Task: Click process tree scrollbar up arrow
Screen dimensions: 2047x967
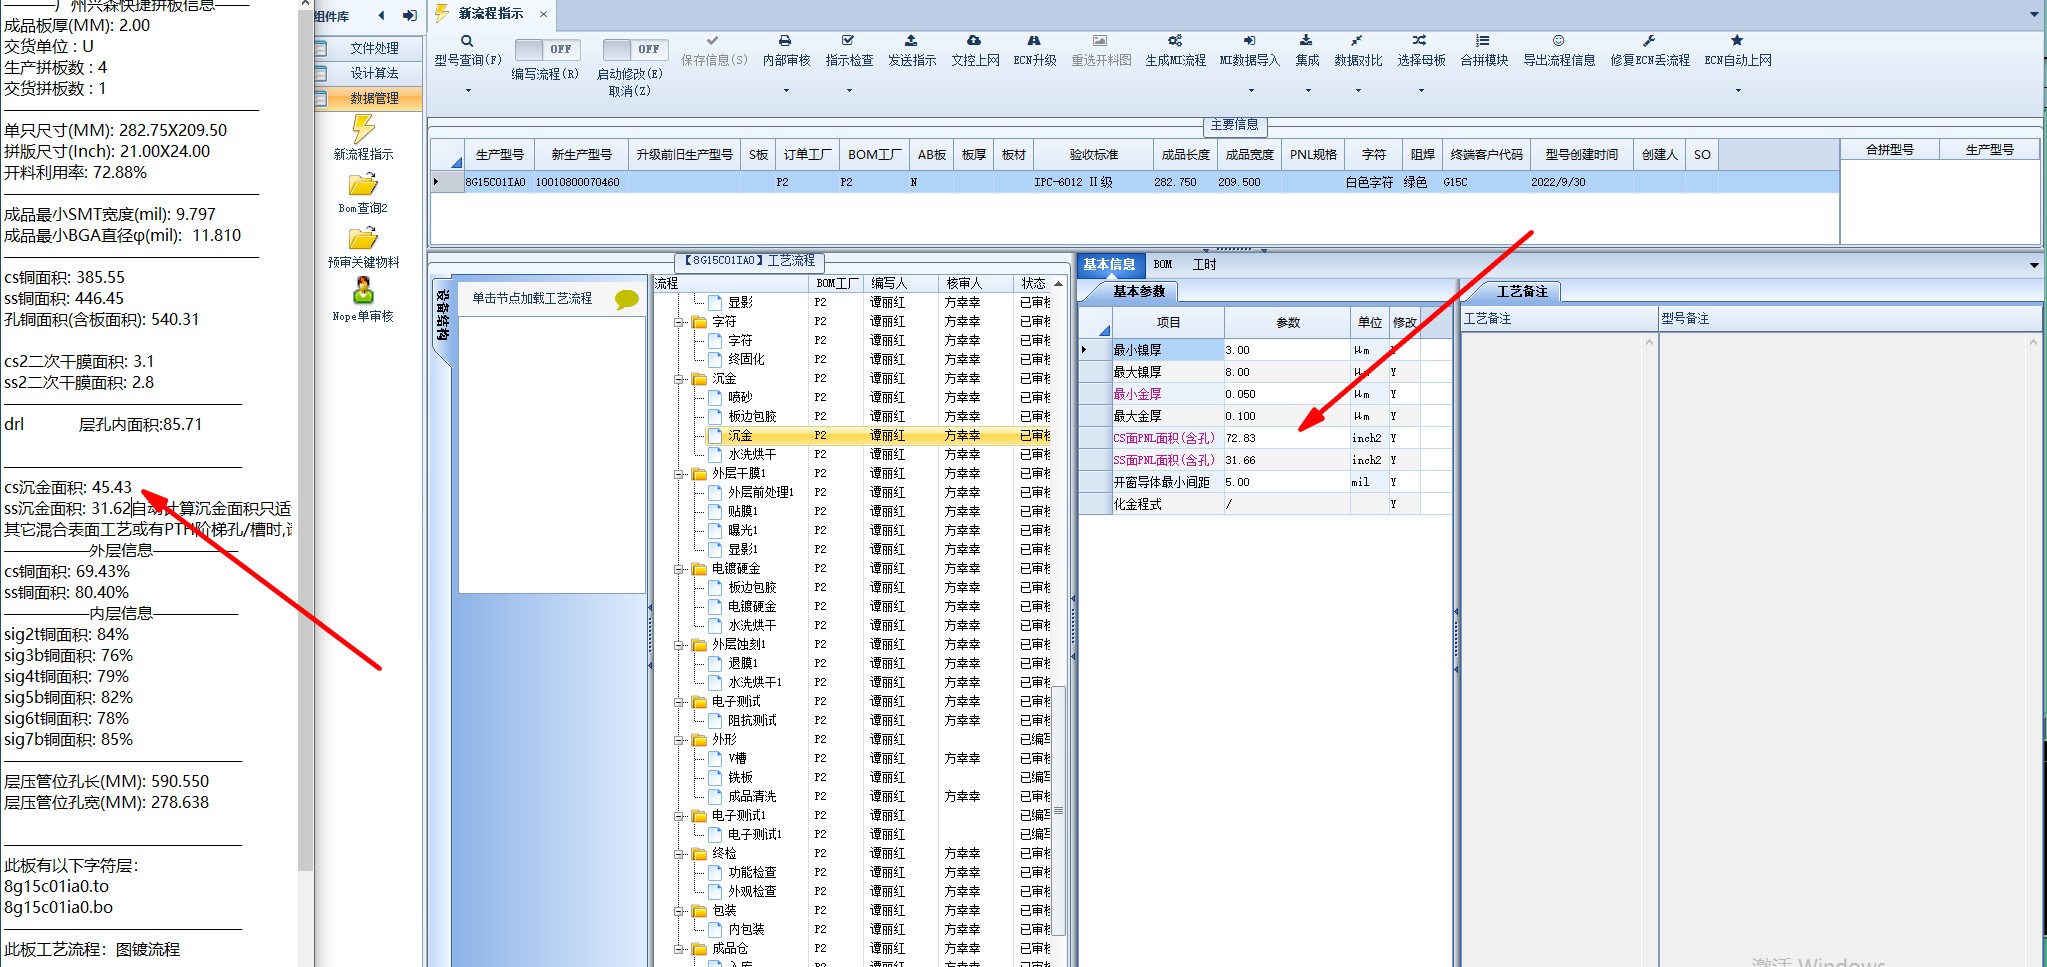Action: [1058, 285]
